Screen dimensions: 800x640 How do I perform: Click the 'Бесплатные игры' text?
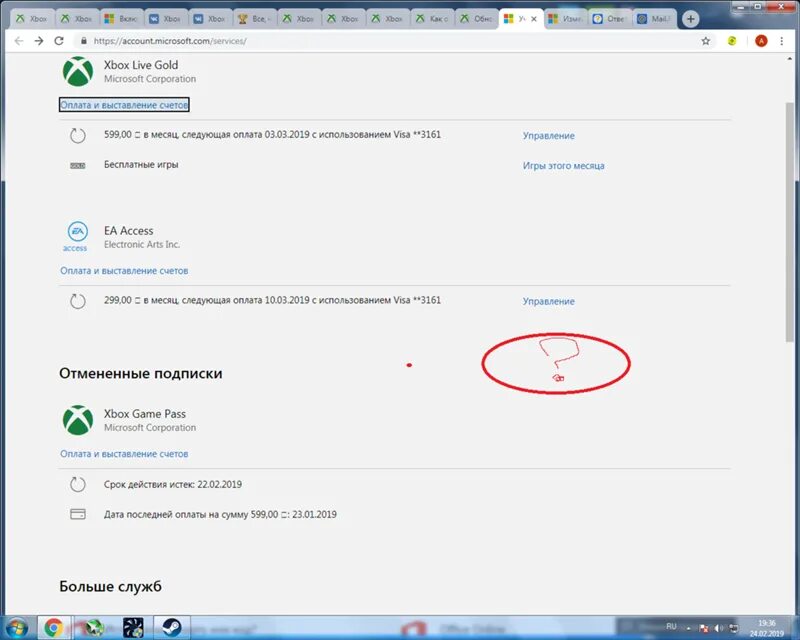click(x=141, y=165)
